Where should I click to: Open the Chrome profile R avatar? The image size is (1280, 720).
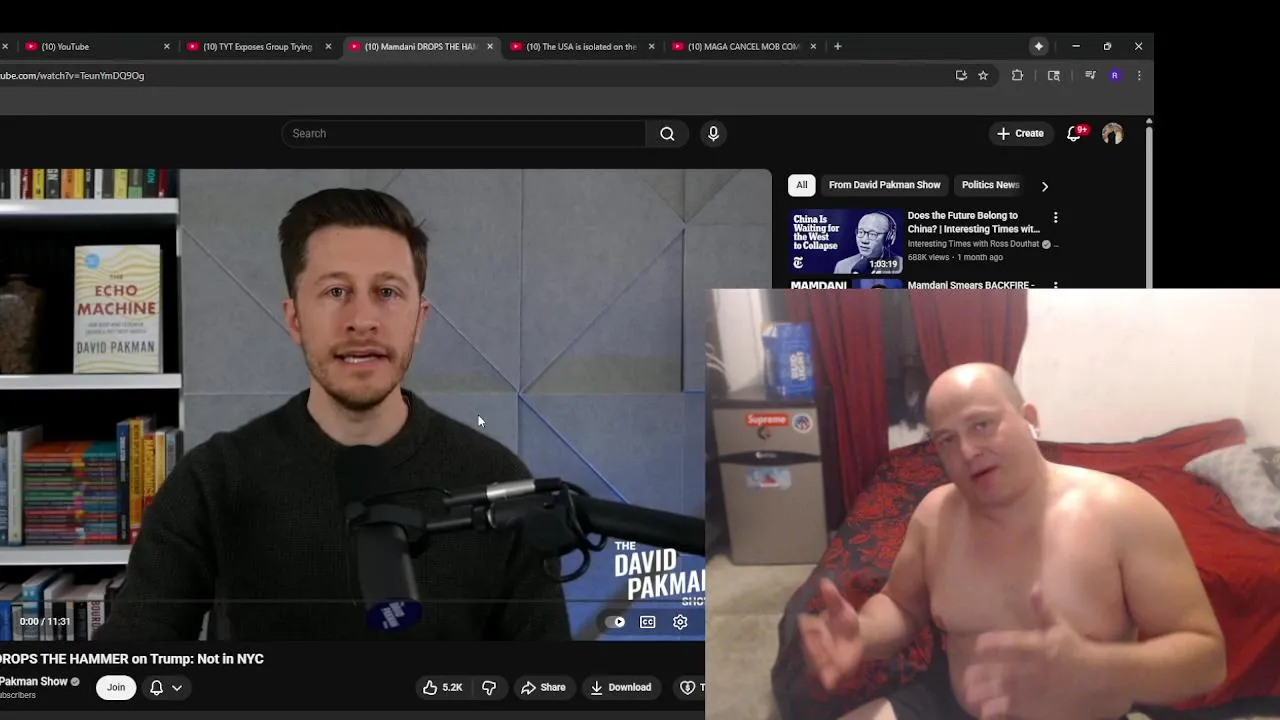(1114, 75)
